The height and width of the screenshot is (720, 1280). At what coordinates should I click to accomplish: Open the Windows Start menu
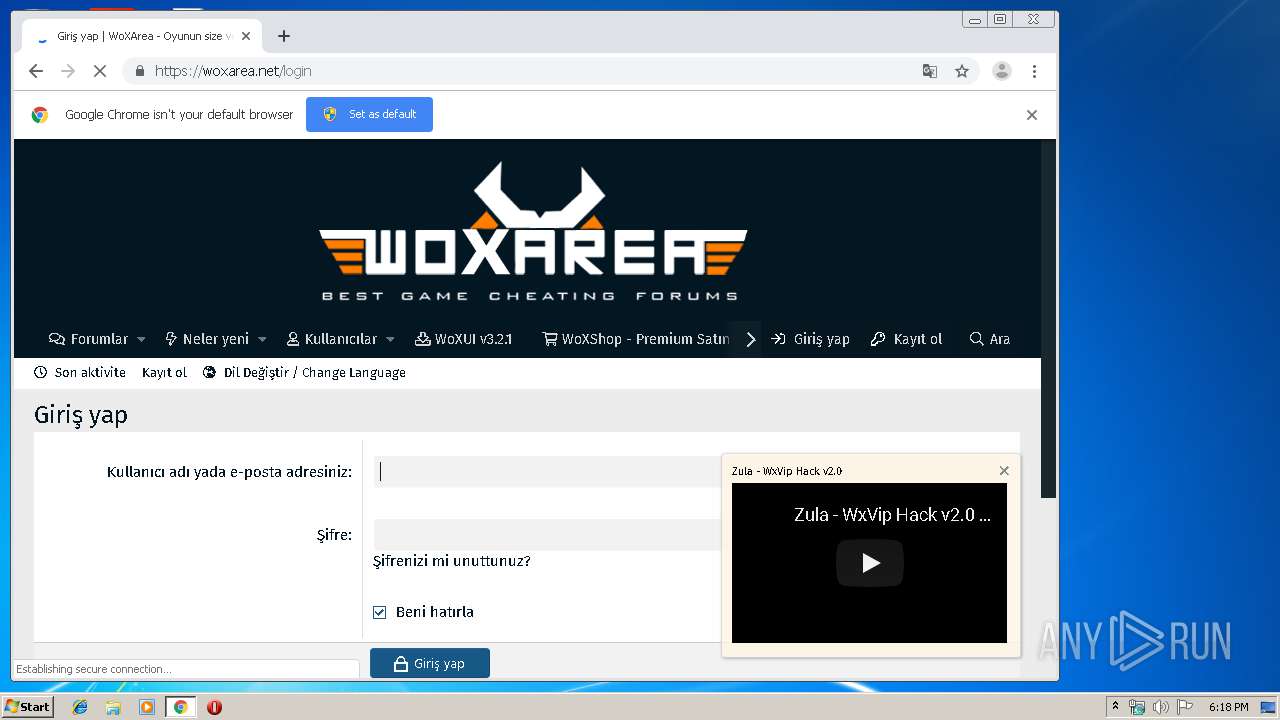point(27,707)
